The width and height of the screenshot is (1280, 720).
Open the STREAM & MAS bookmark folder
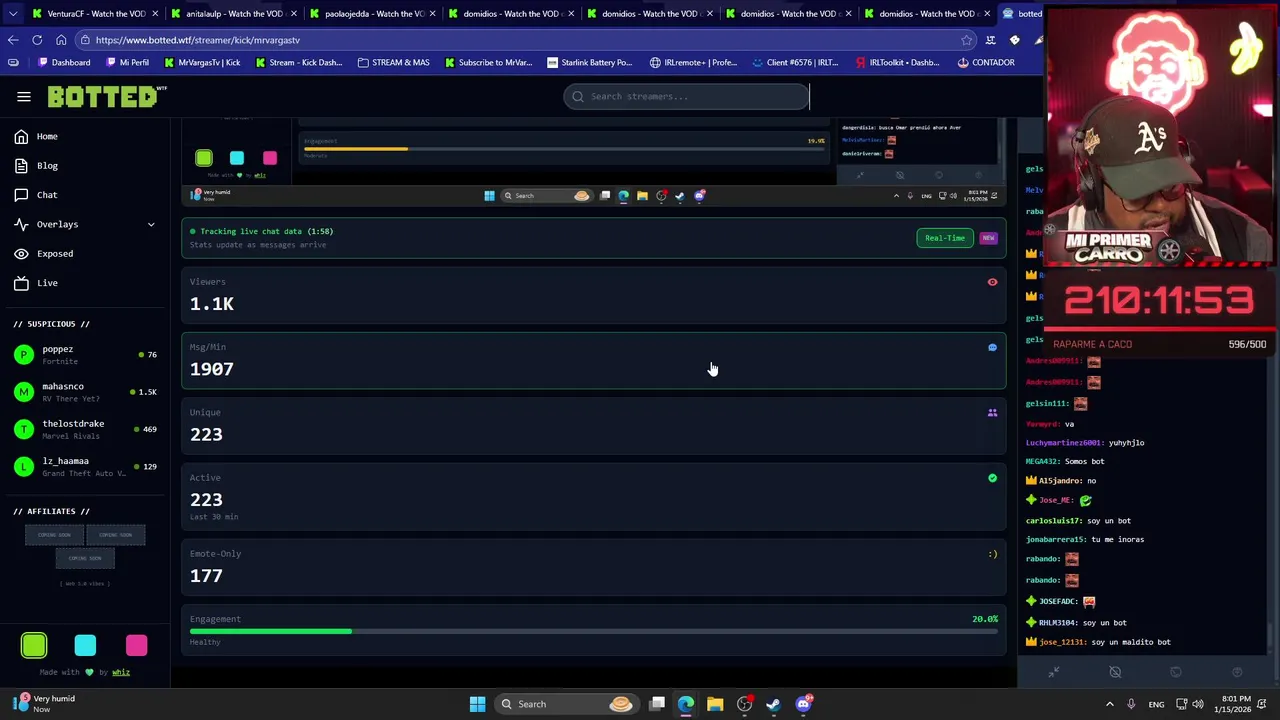click(392, 62)
